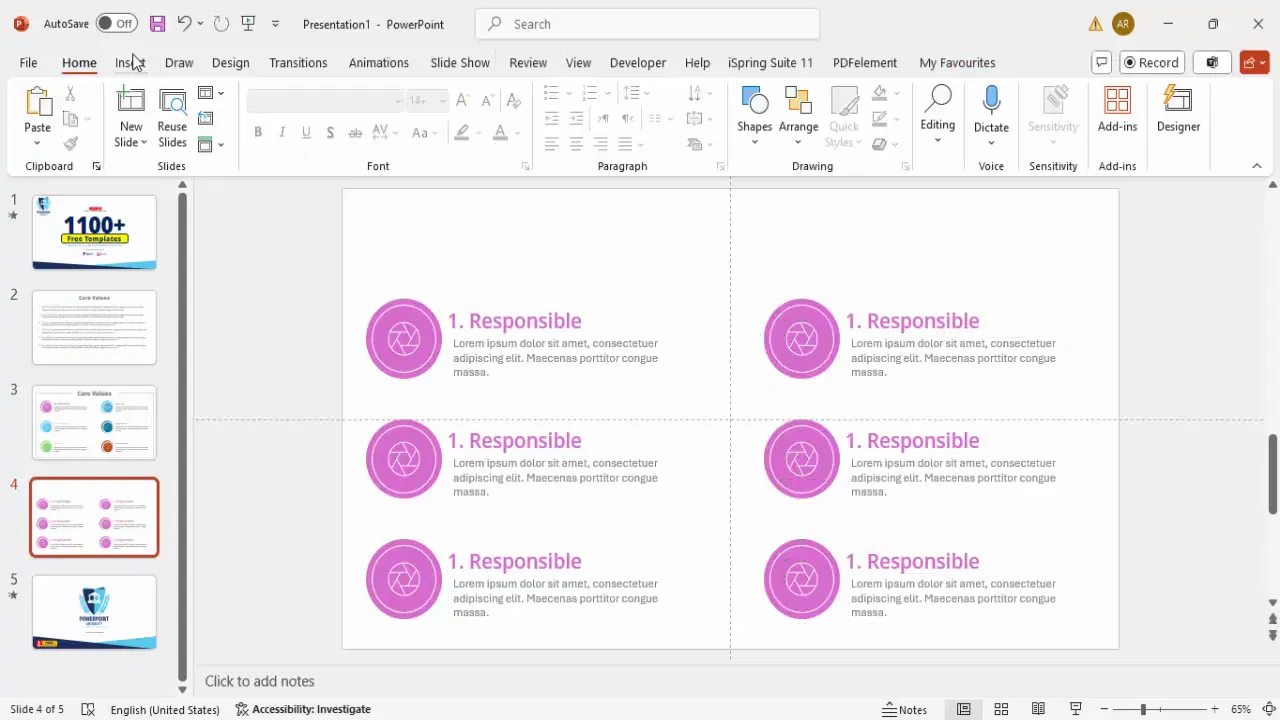1280x720 pixels.
Task: Switch to the Animations tab
Action: [379, 62]
